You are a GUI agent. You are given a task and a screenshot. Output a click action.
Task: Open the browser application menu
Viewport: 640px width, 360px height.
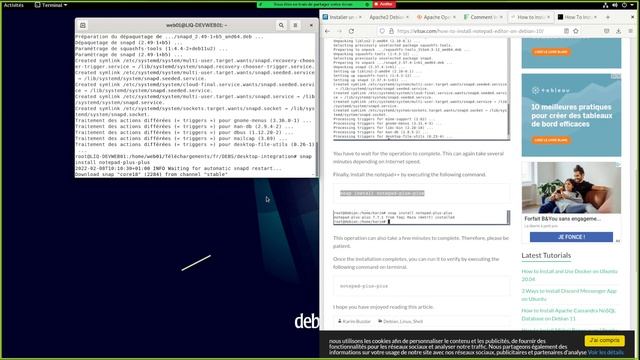(x=630, y=31)
